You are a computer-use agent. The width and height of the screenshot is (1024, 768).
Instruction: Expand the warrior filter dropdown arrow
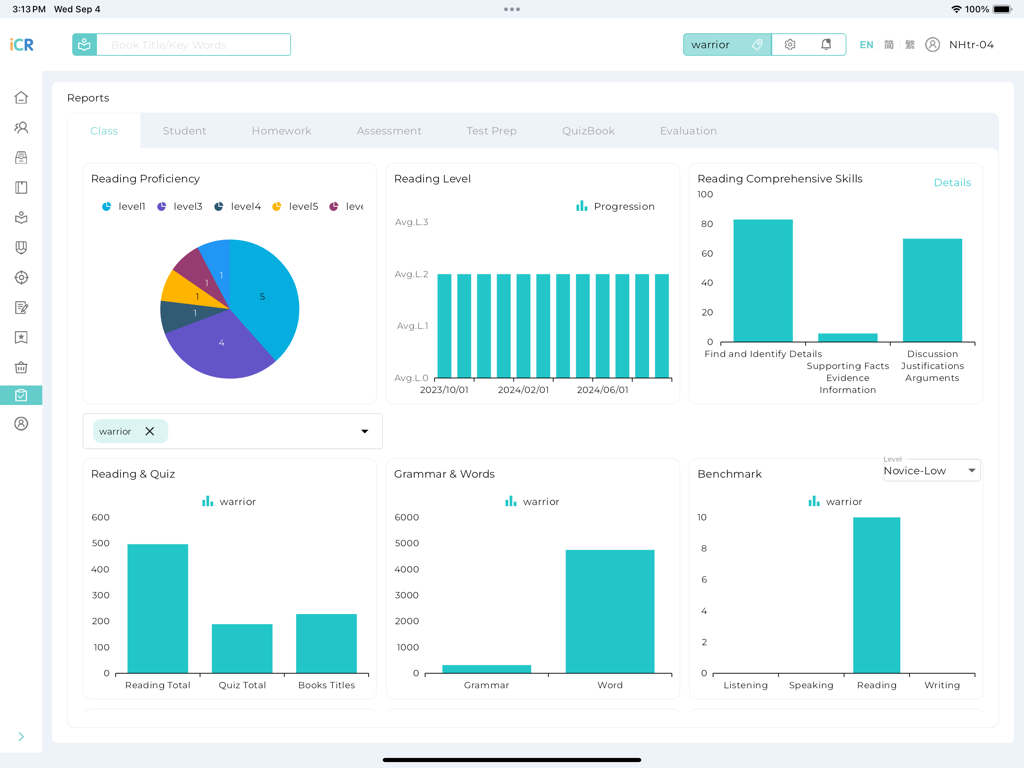tap(364, 431)
